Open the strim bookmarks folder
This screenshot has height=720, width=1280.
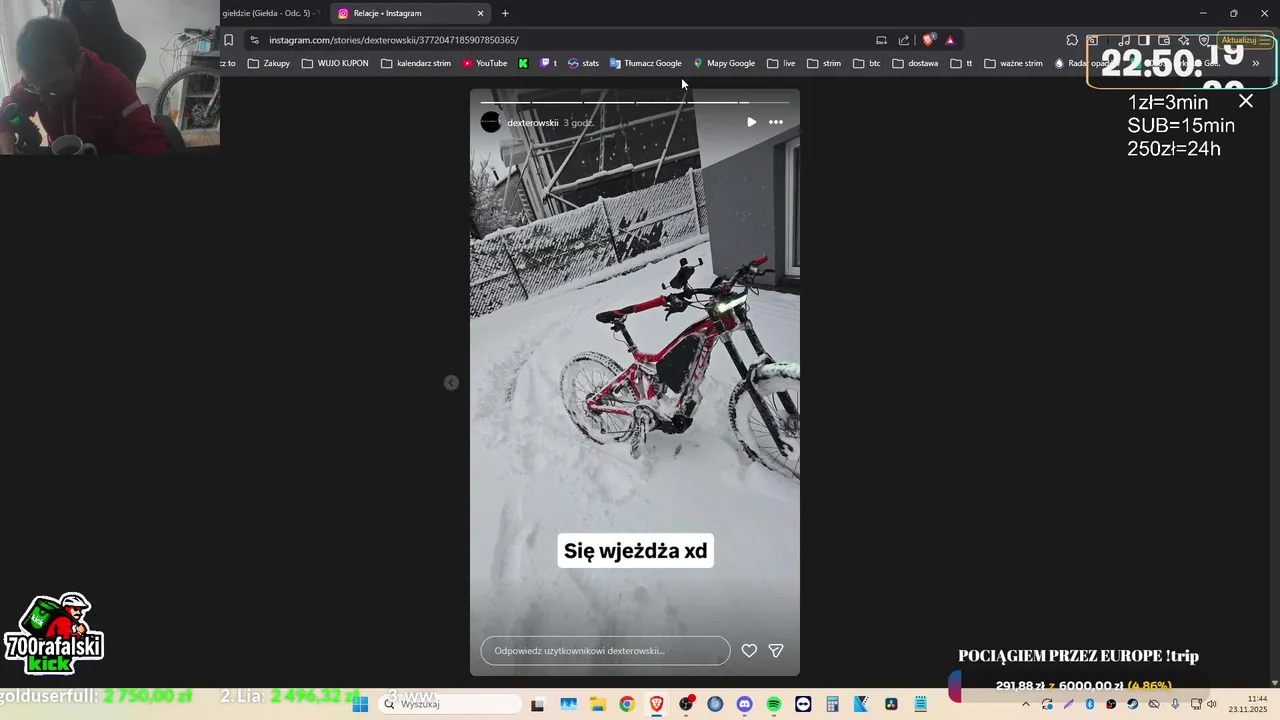824,63
